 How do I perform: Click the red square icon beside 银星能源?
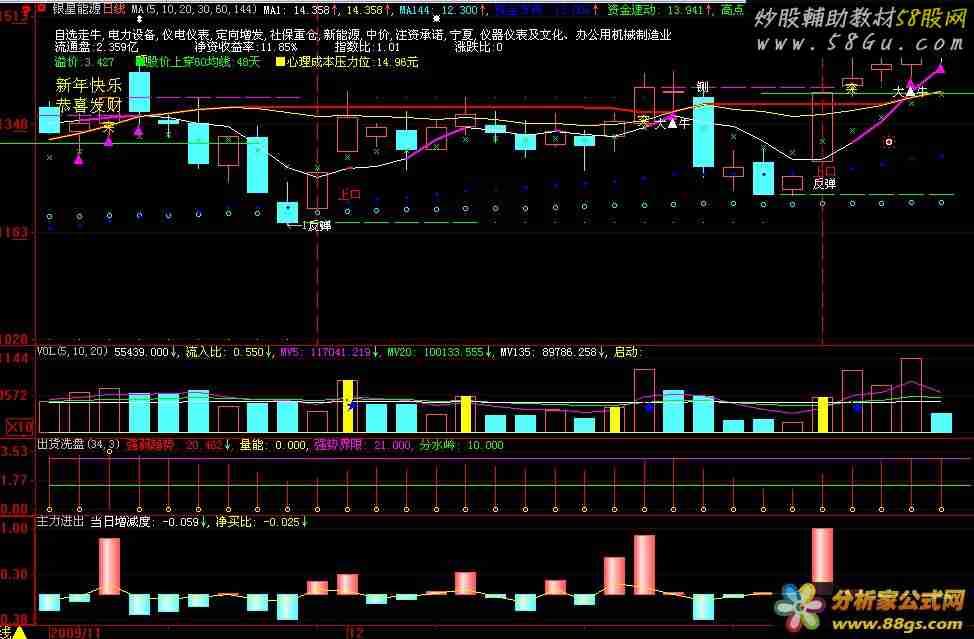pos(42,7)
